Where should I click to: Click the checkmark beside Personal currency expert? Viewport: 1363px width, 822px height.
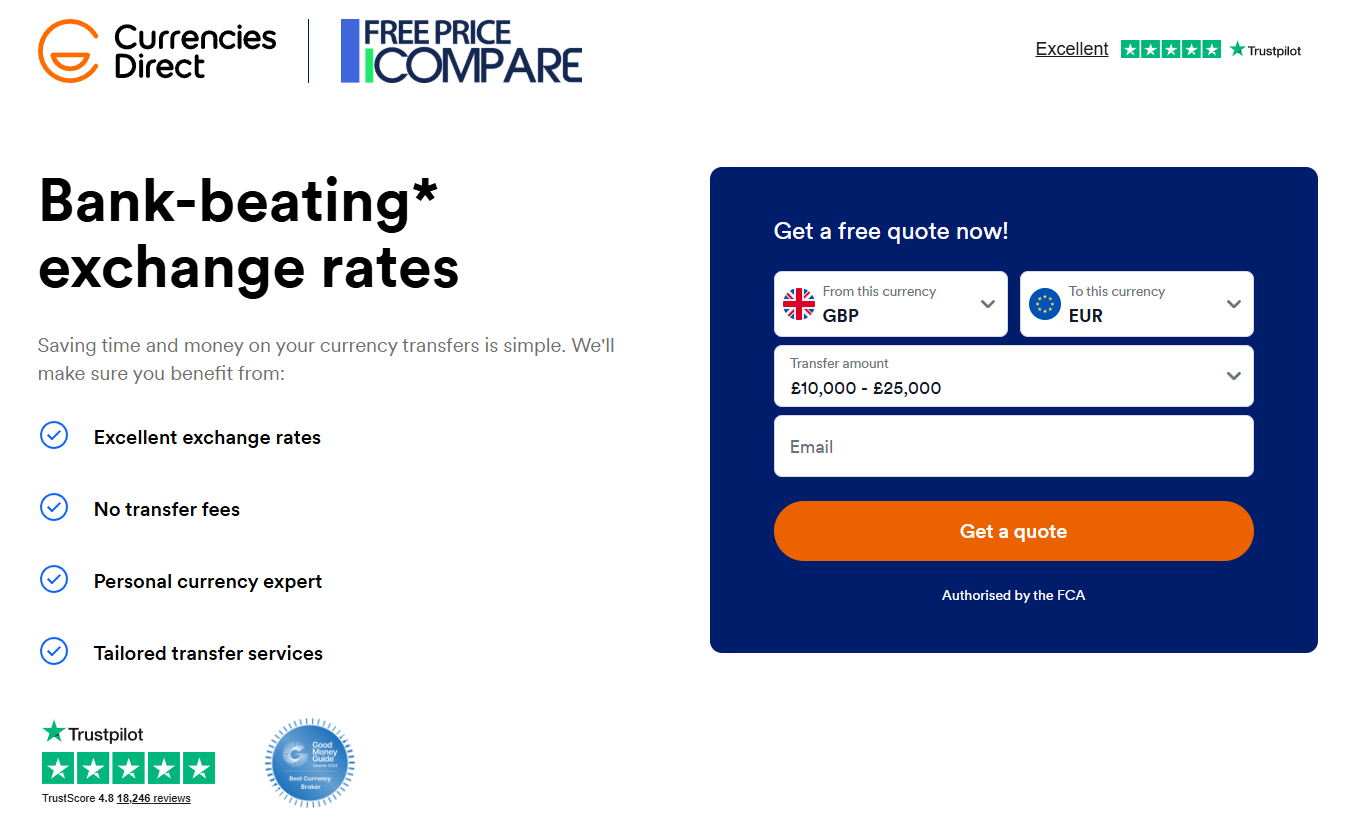(54, 579)
